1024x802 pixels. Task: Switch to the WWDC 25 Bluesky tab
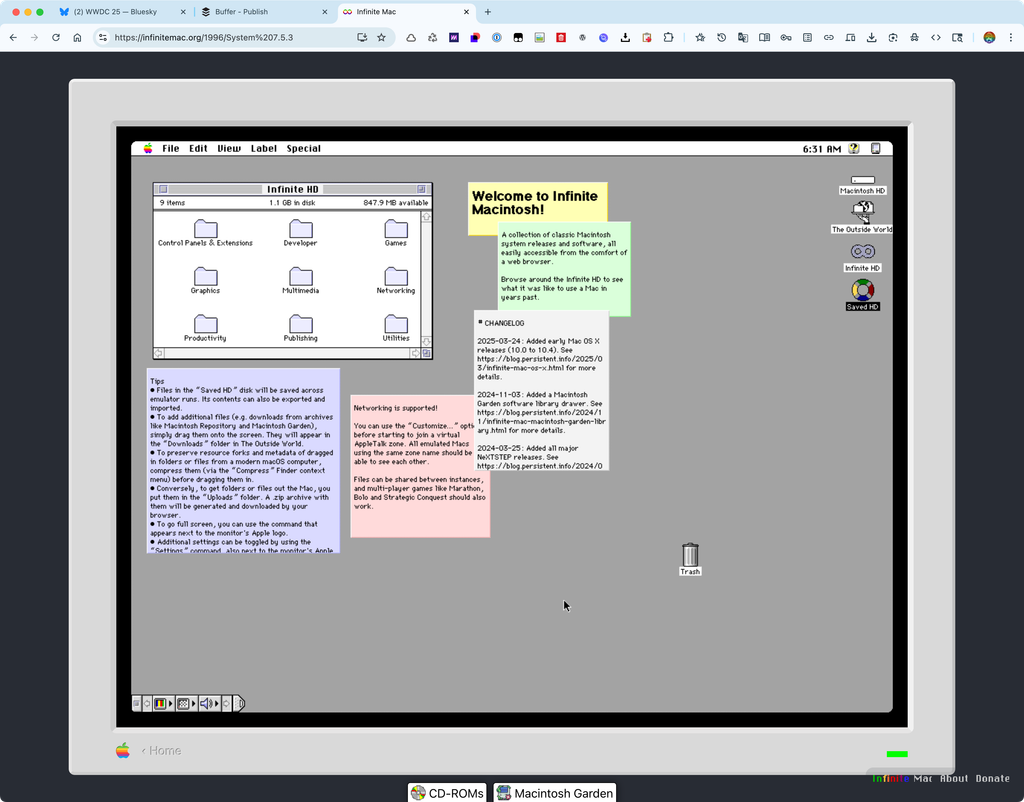(x=121, y=12)
